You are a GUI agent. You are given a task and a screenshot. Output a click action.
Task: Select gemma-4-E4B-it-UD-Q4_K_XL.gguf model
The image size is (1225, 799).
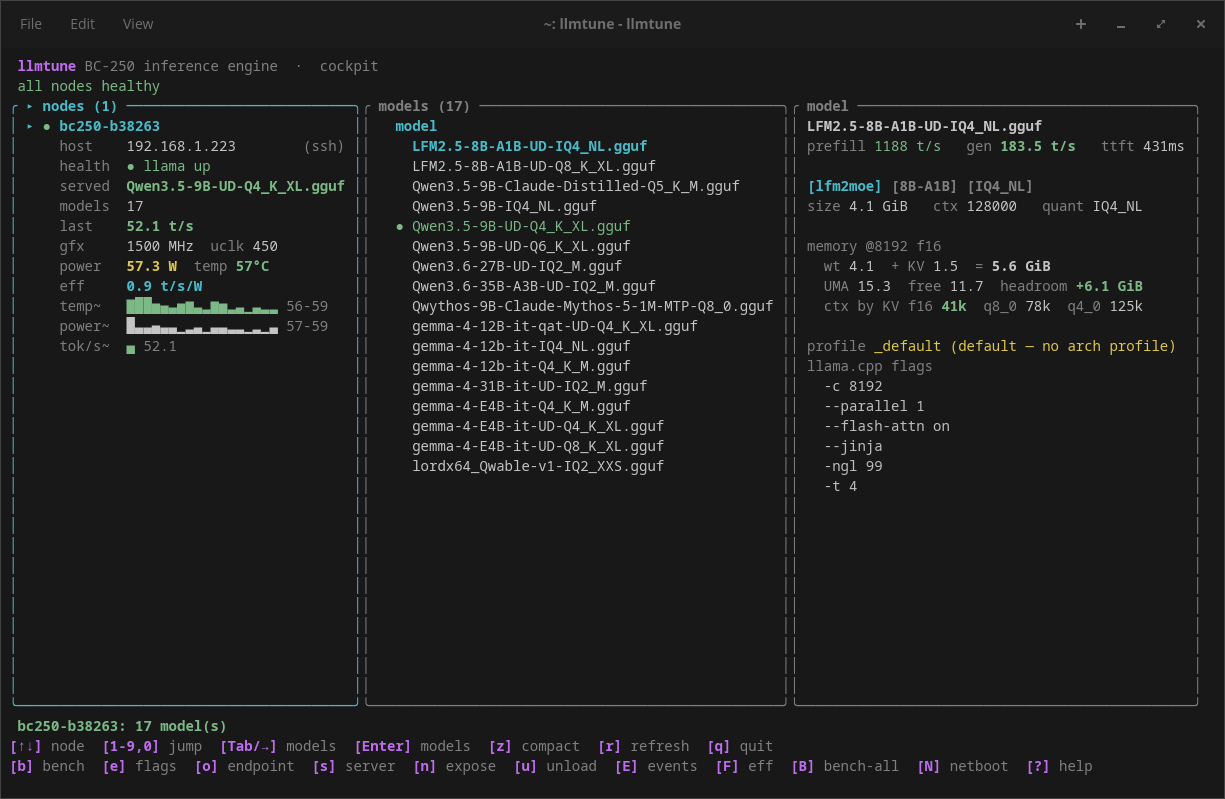click(538, 426)
